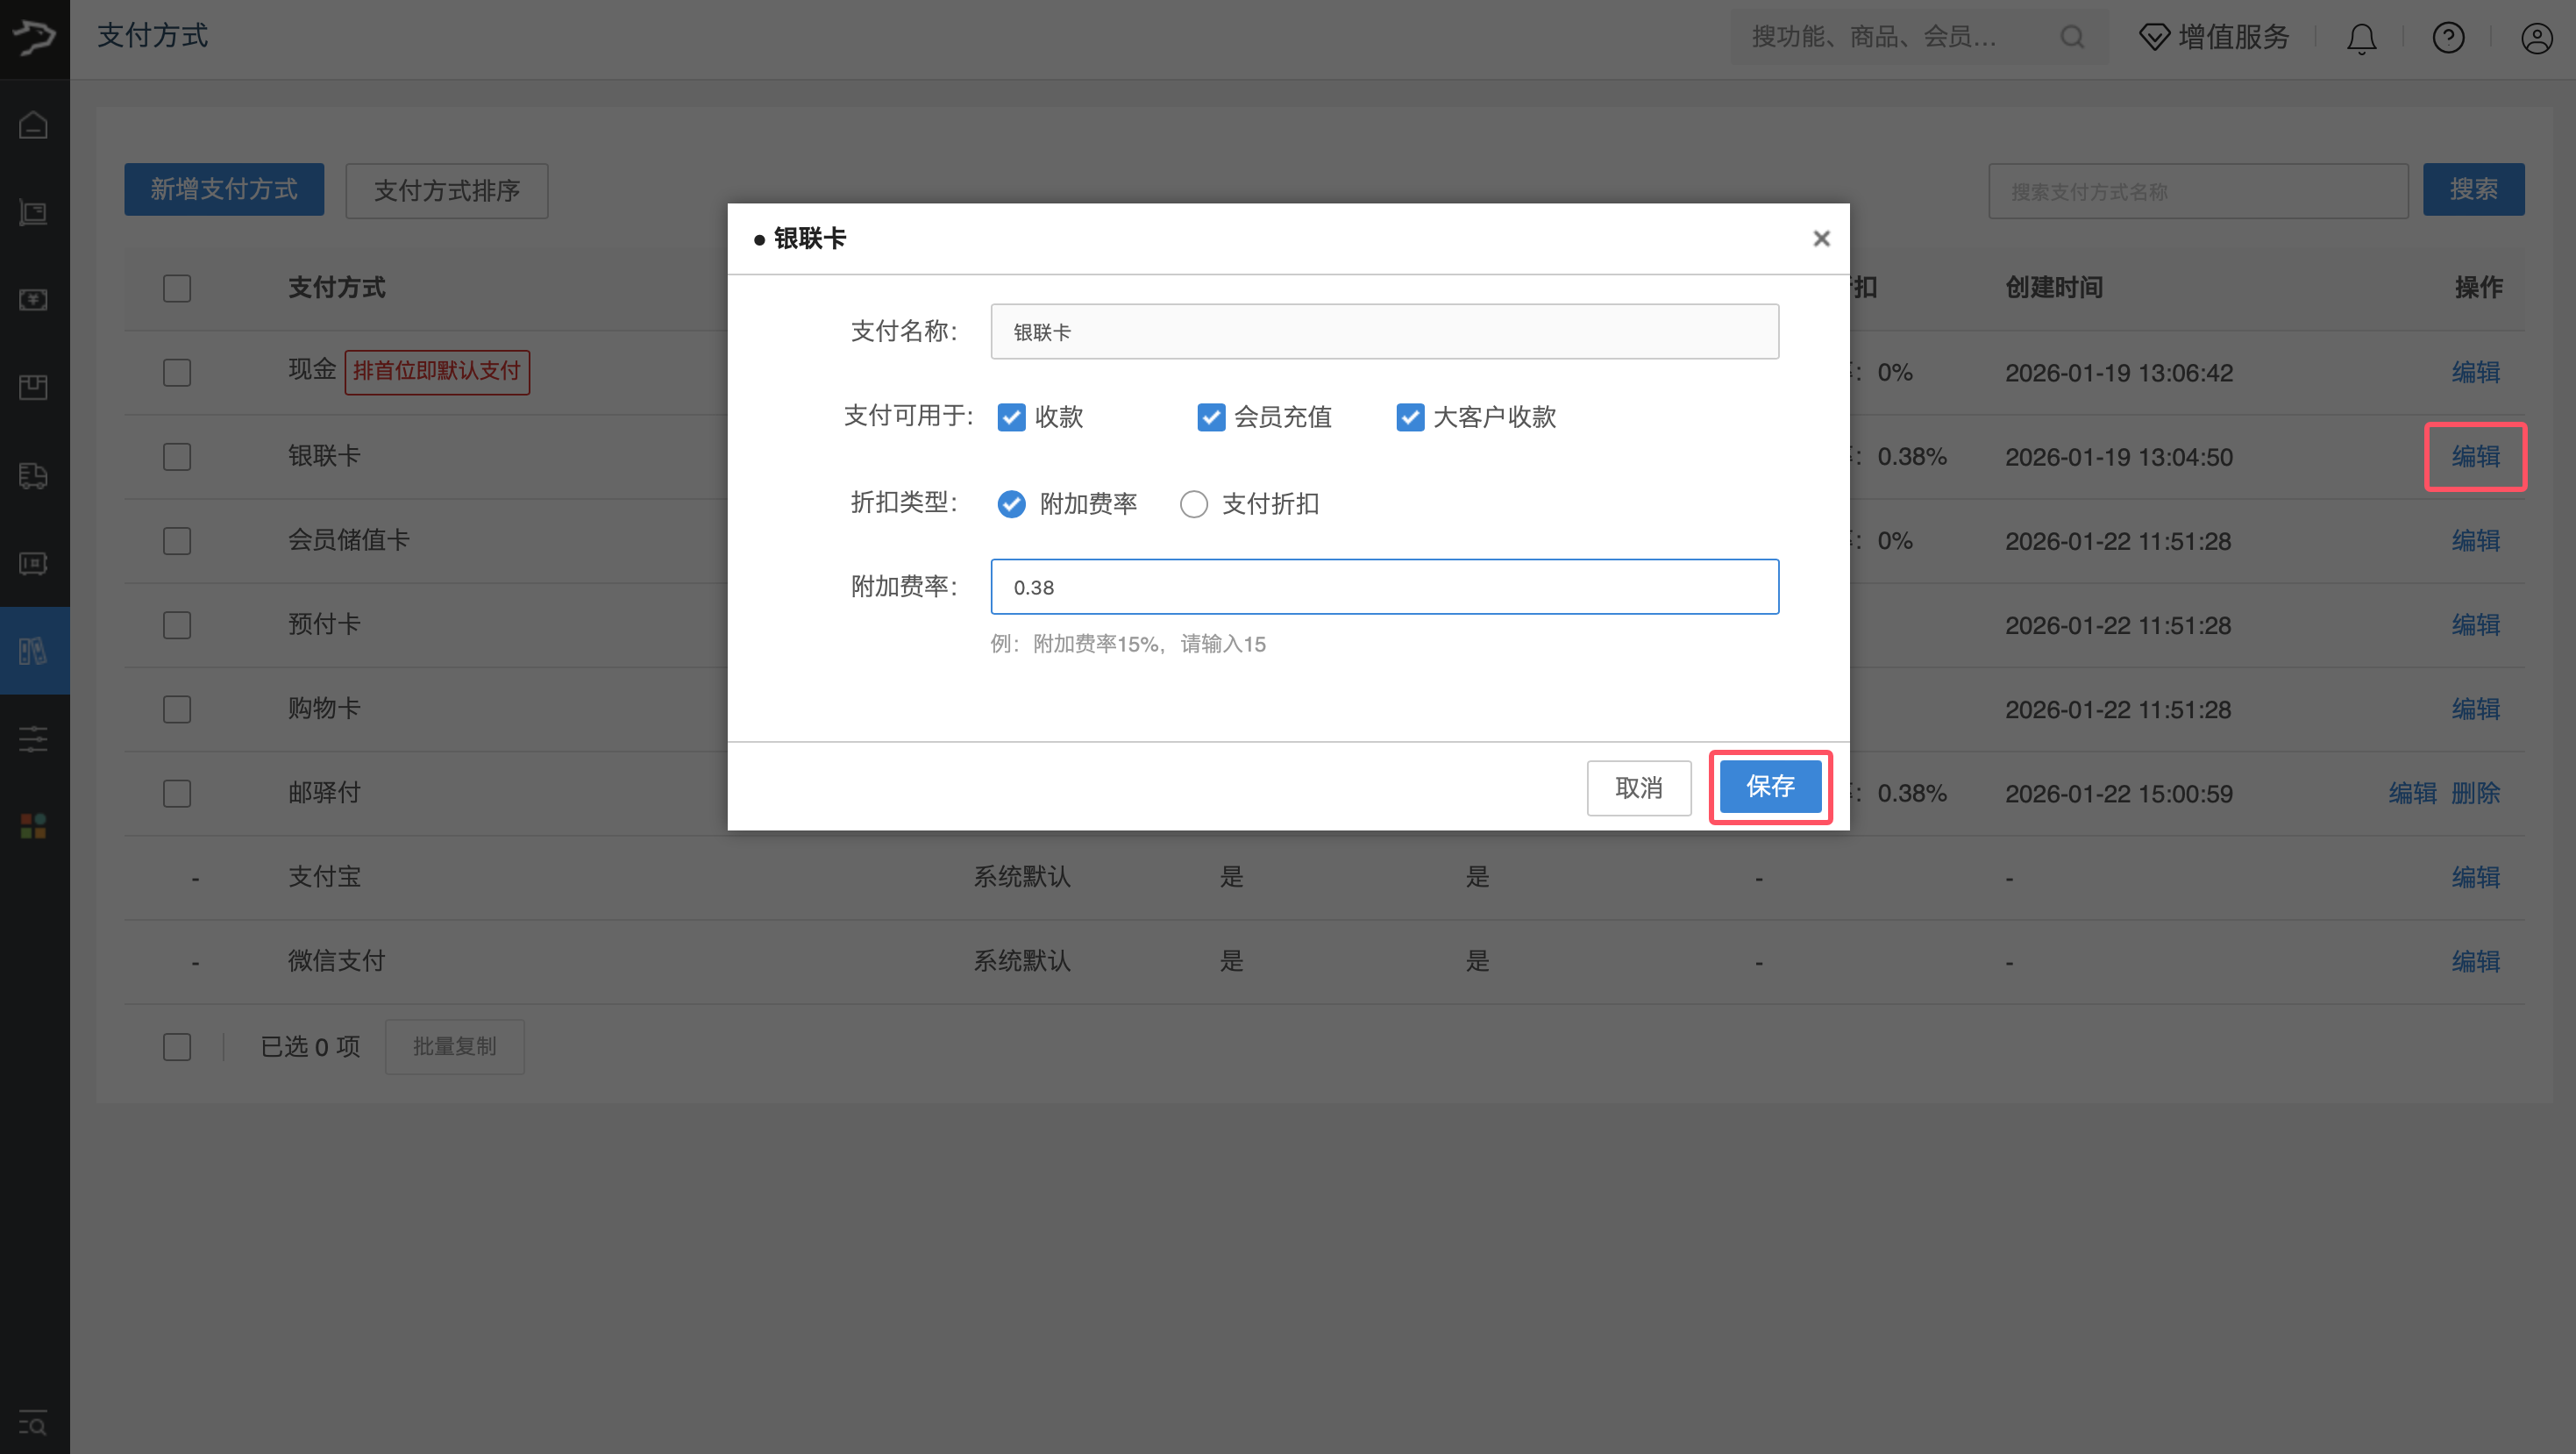Open the 增值服务 menu item
Screen dimensions: 2576x1454
2214,38
